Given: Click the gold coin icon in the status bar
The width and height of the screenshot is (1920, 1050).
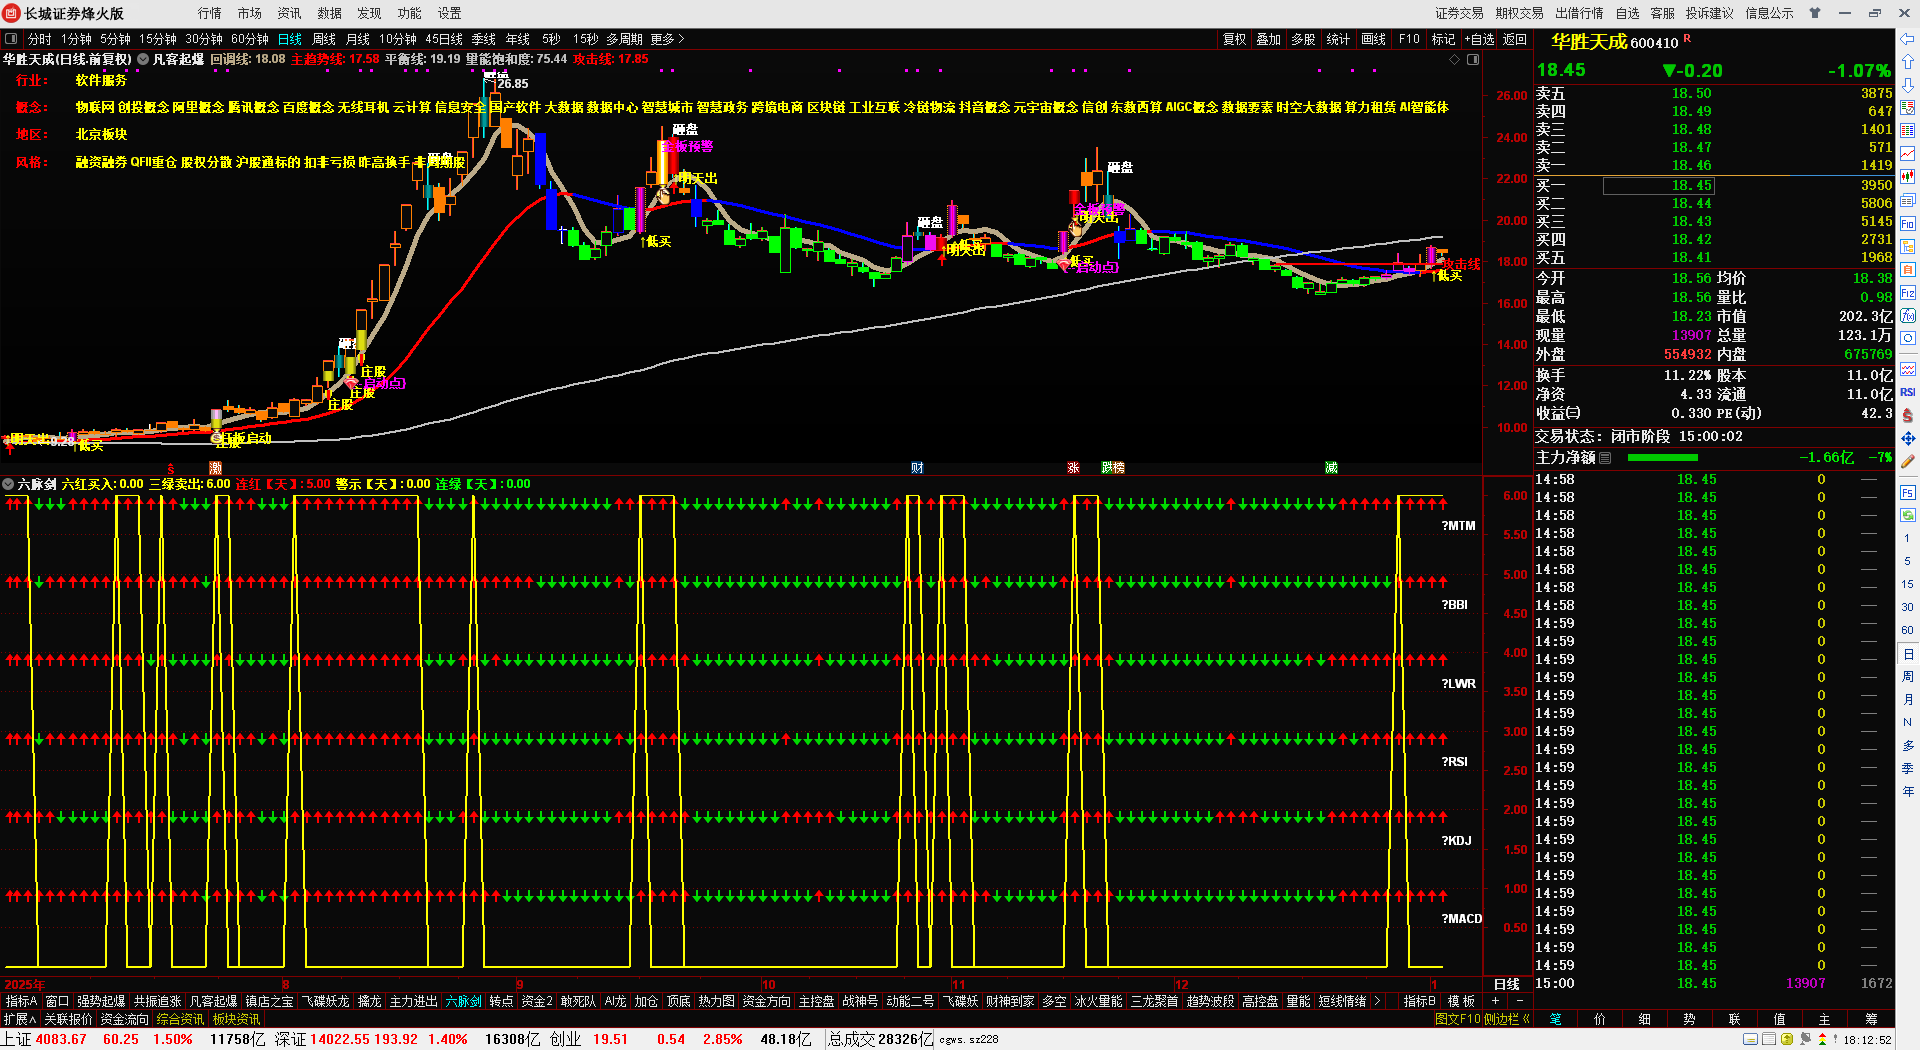Looking at the screenshot, I should click(x=1787, y=1040).
